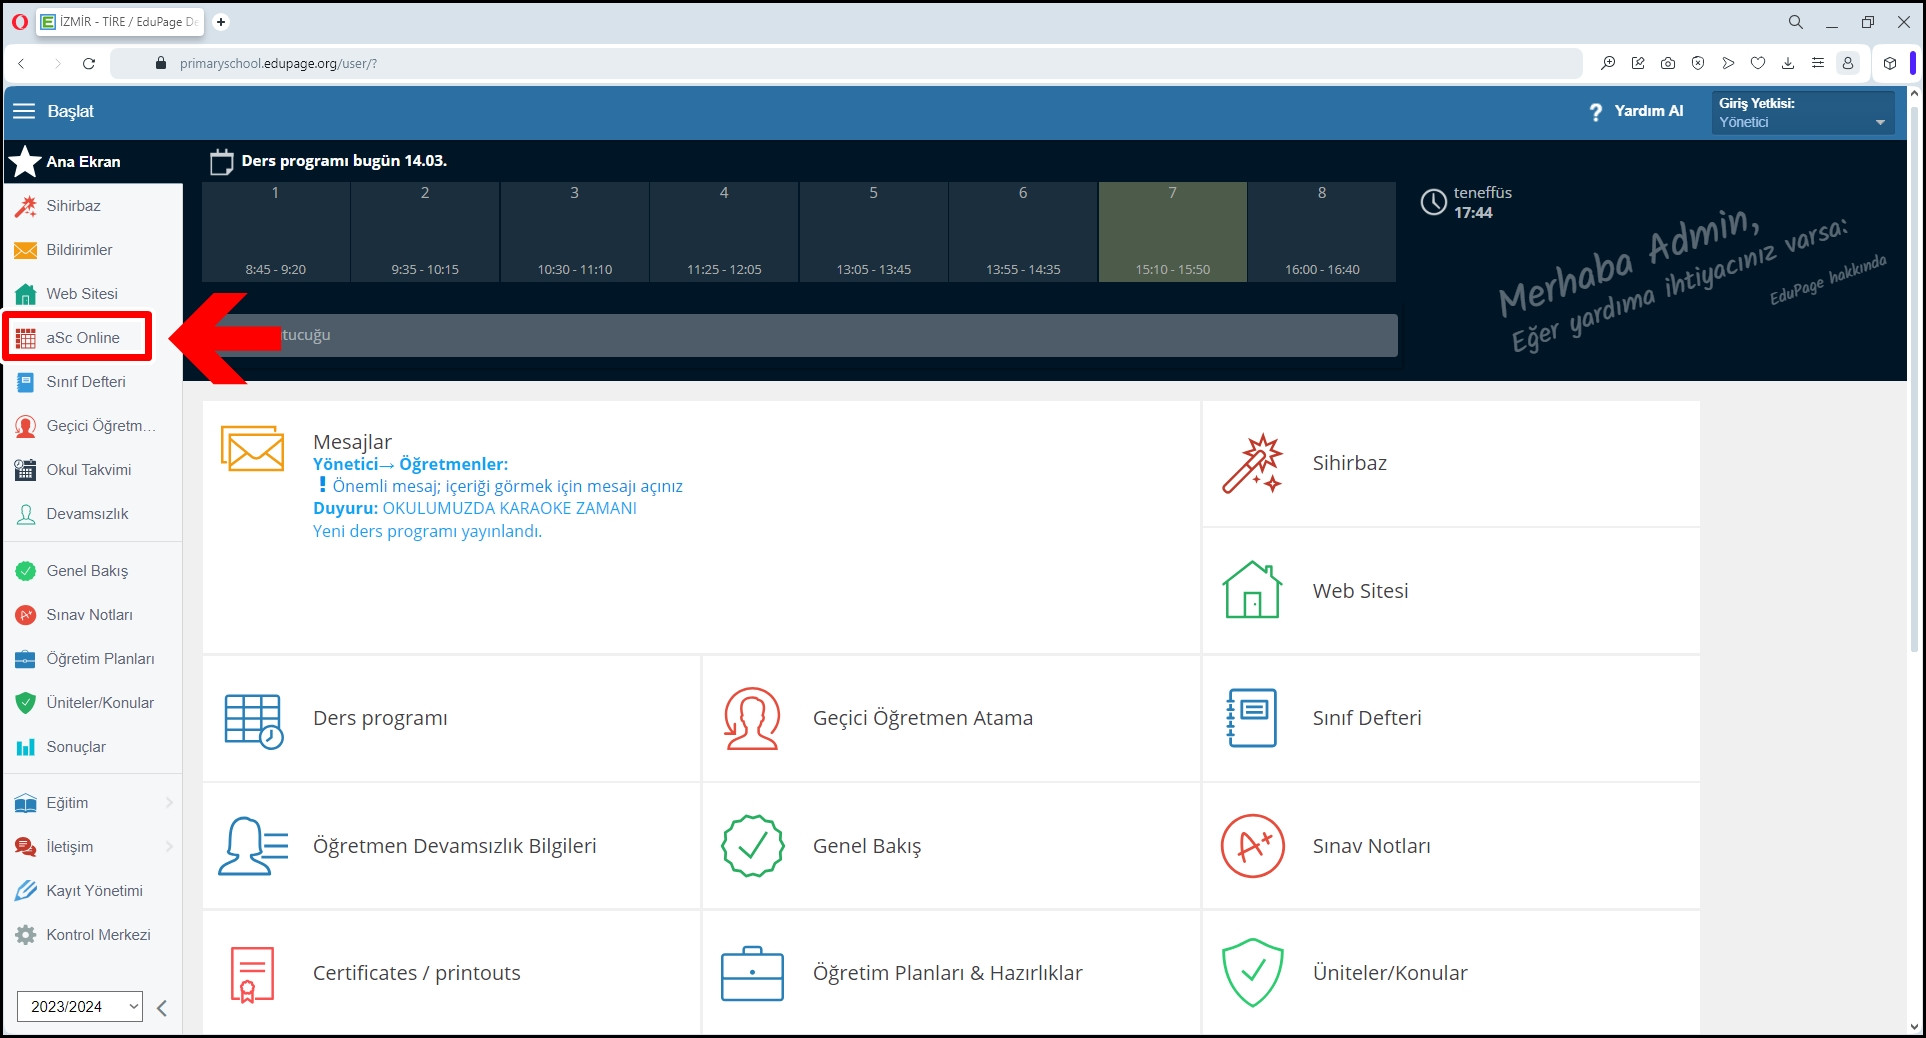Screen dimensions: 1926x1038
Task: Click the Opera heart bookmark icon
Action: tap(1758, 63)
